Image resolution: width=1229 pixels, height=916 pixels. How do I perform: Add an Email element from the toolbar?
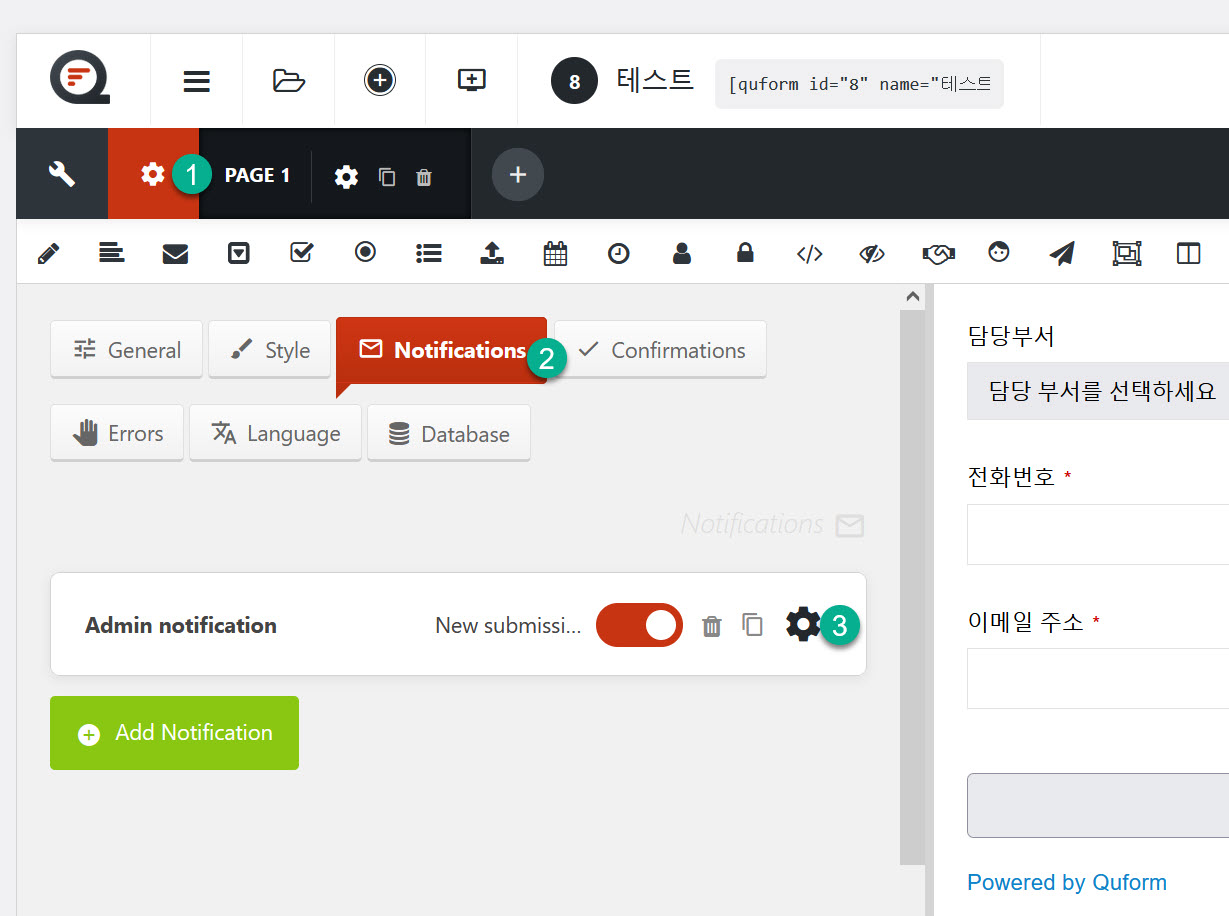[x=175, y=253]
